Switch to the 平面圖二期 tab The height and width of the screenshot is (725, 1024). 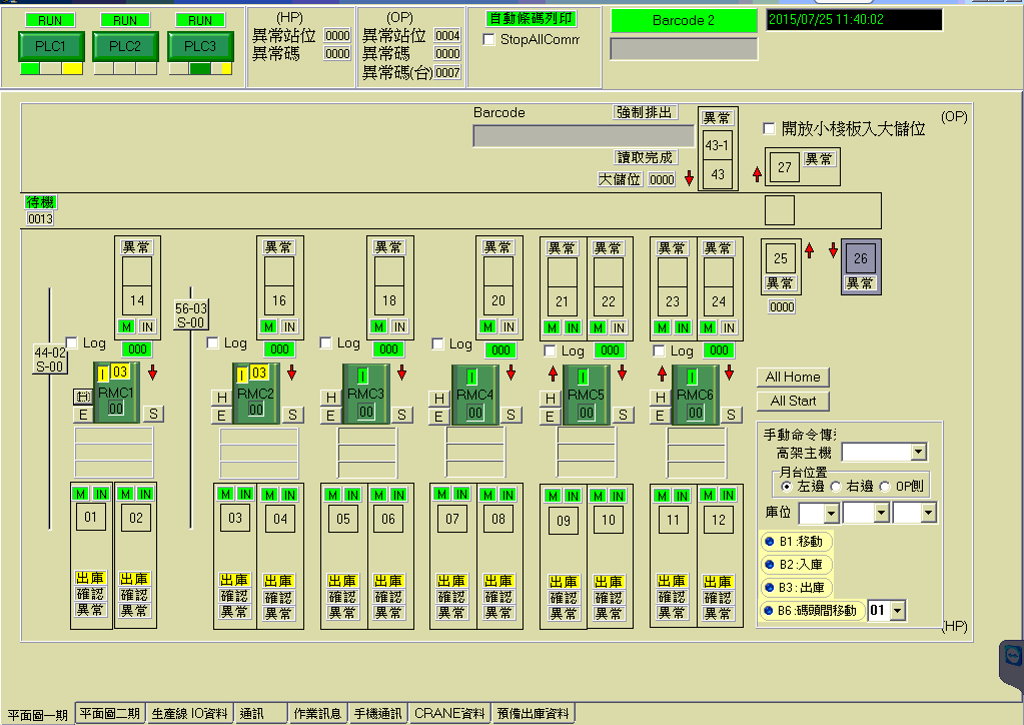(x=109, y=714)
